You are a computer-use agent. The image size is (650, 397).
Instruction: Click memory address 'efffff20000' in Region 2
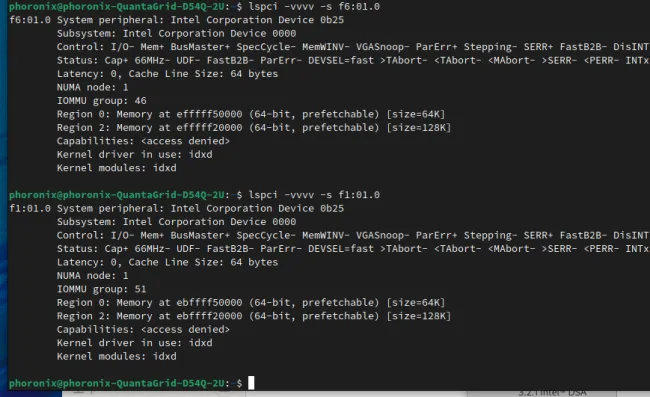[209, 128]
